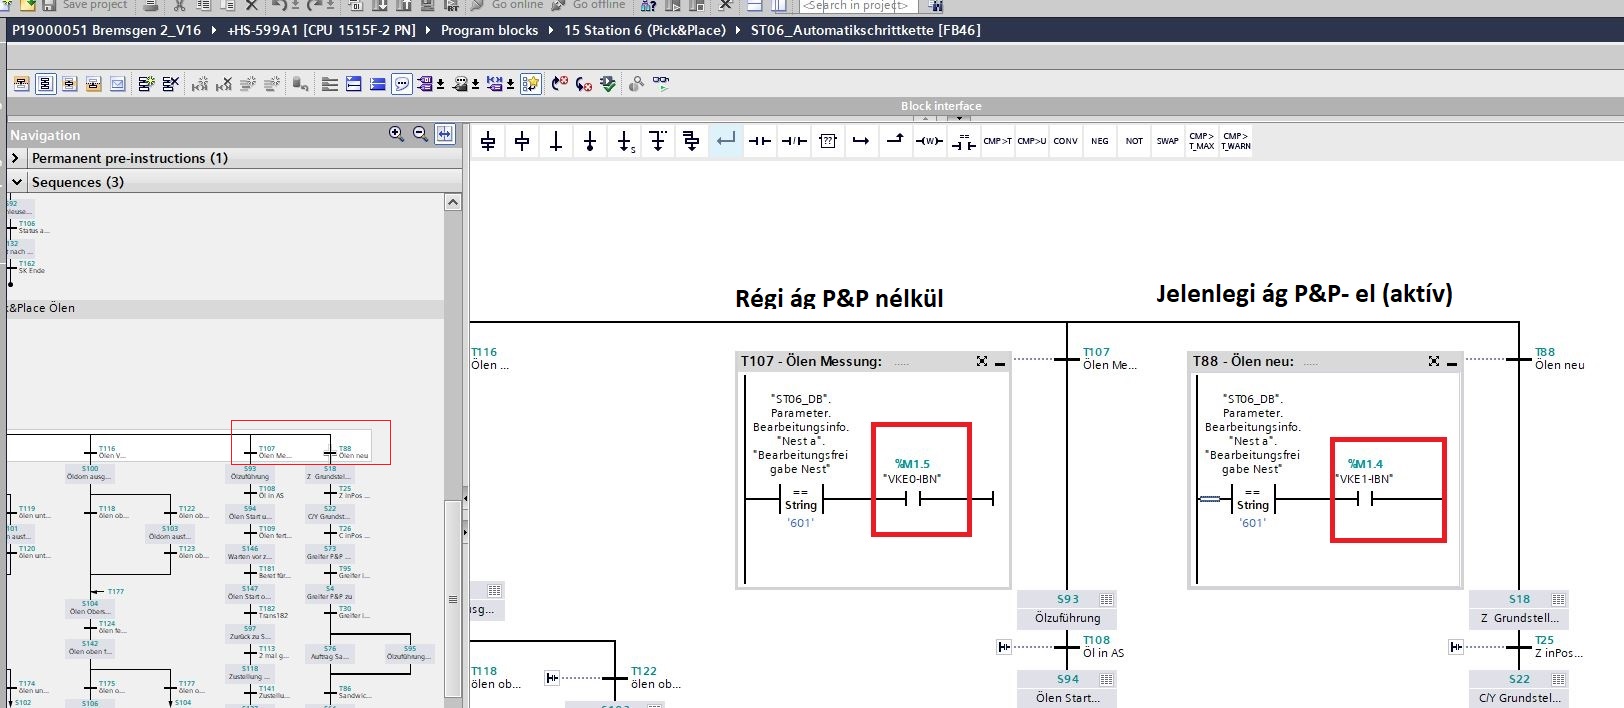Collapse the T107 - Ölen Messung transition box
The width and height of the screenshot is (1624, 708).
1000,362
